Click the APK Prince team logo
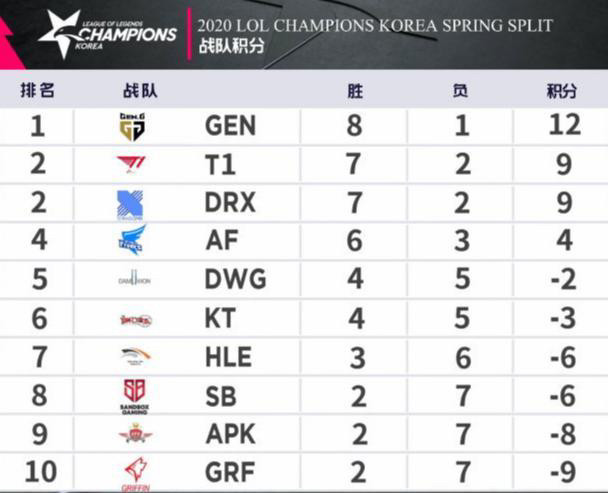Viewport: 608px width, 493px height. (132, 434)
